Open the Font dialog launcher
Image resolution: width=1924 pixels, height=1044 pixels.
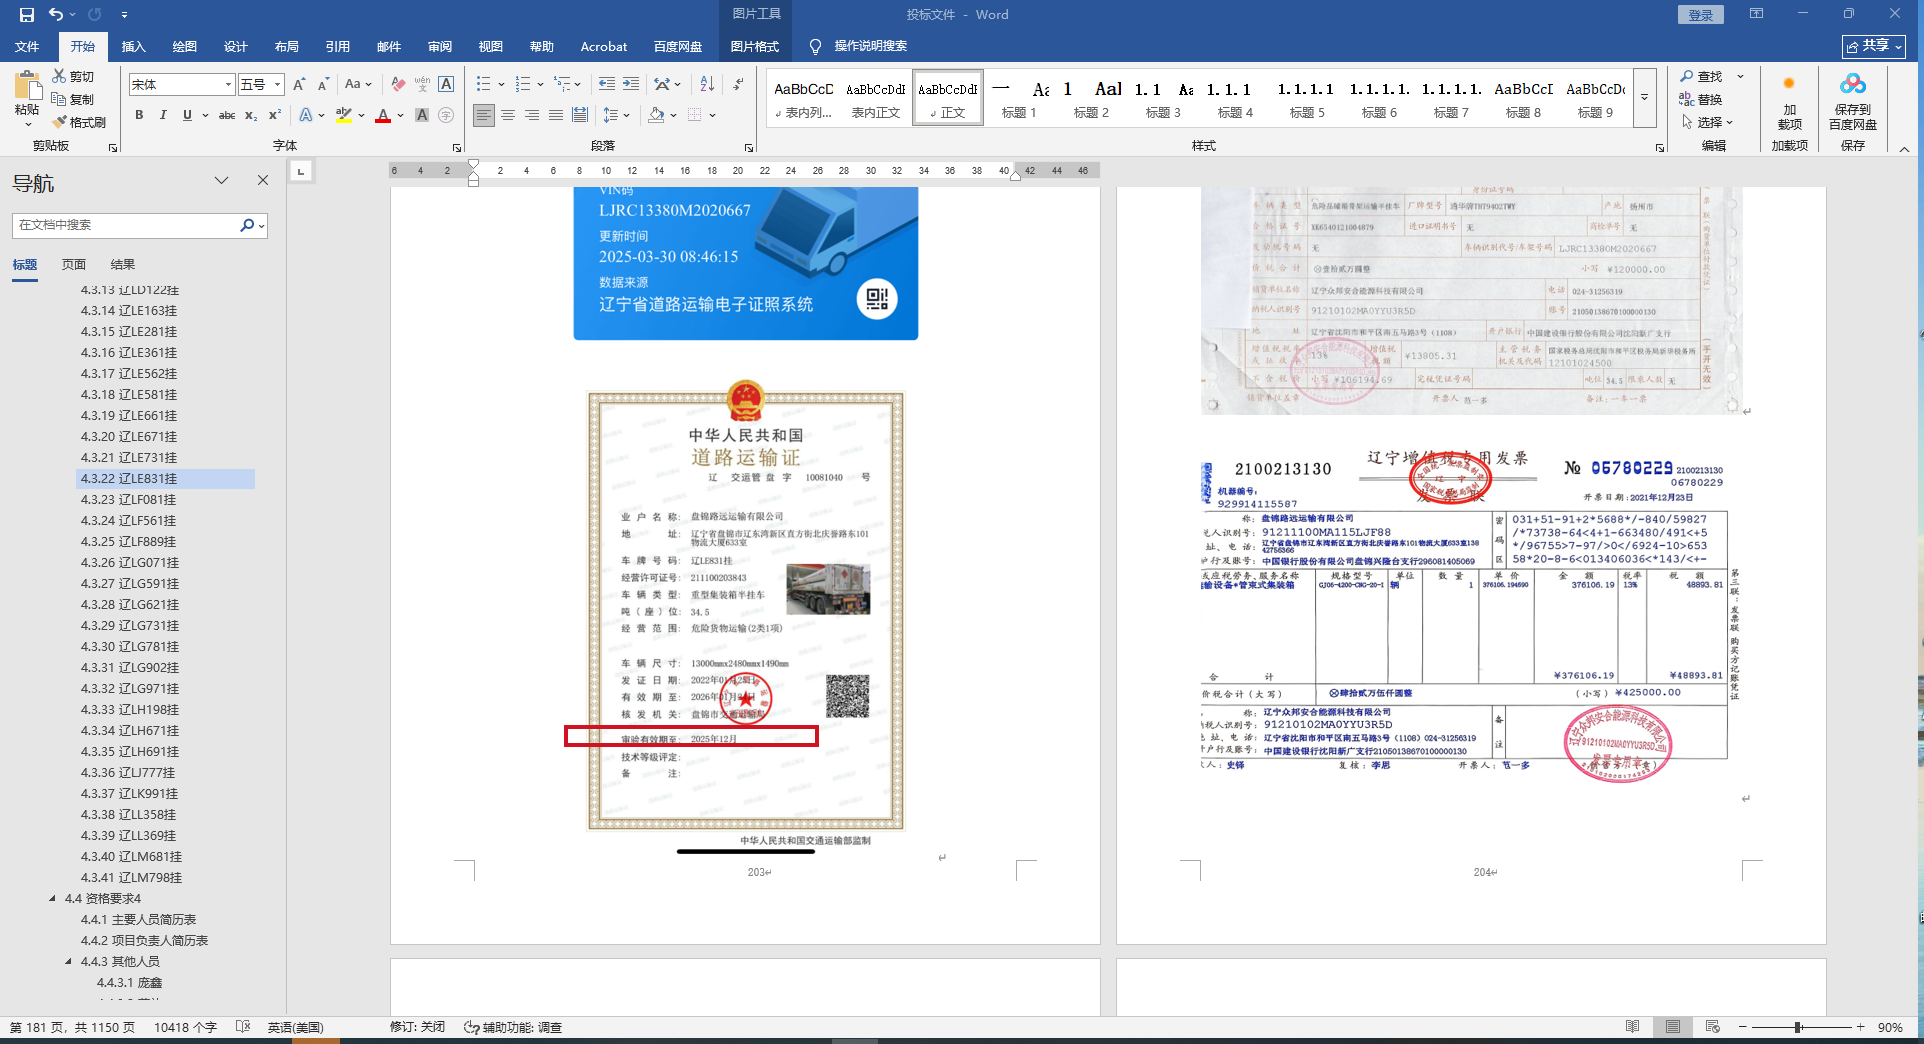[457, 148]
